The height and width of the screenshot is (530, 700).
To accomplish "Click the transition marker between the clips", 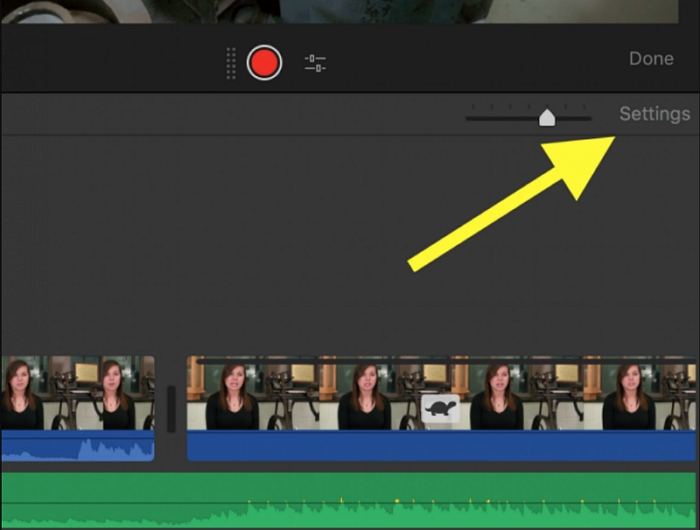I will (171, 409).
